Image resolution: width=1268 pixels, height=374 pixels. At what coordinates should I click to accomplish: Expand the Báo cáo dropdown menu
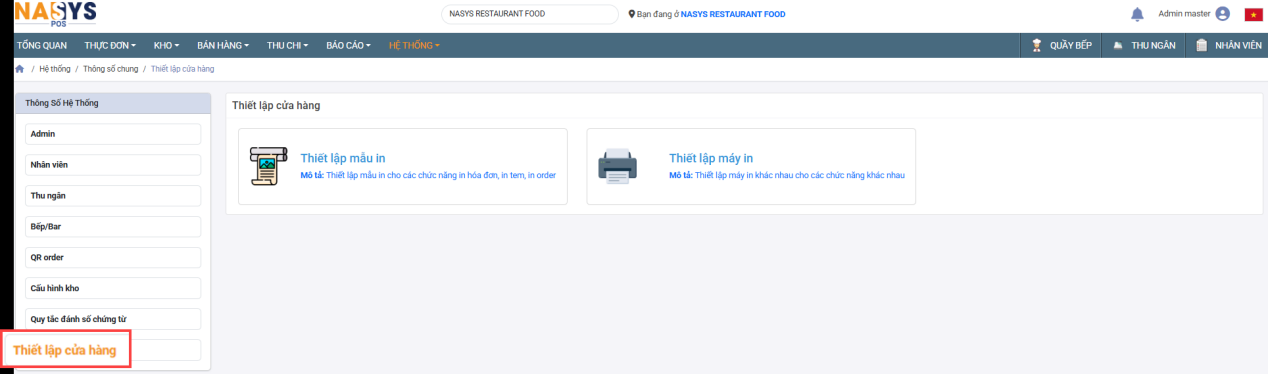(x=349, y=46)
